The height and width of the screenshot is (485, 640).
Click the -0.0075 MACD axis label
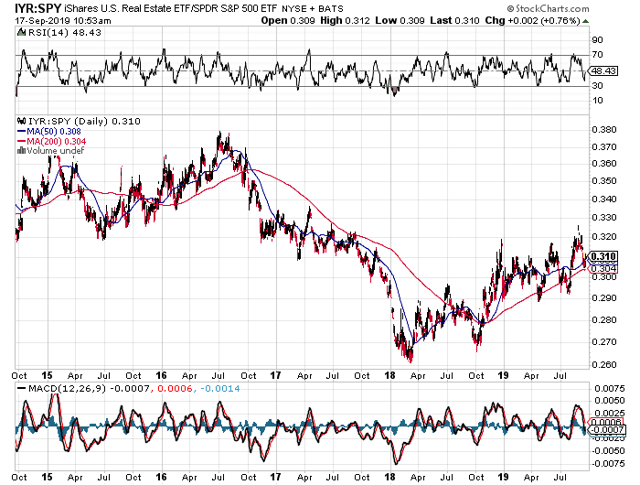(607, 464)
